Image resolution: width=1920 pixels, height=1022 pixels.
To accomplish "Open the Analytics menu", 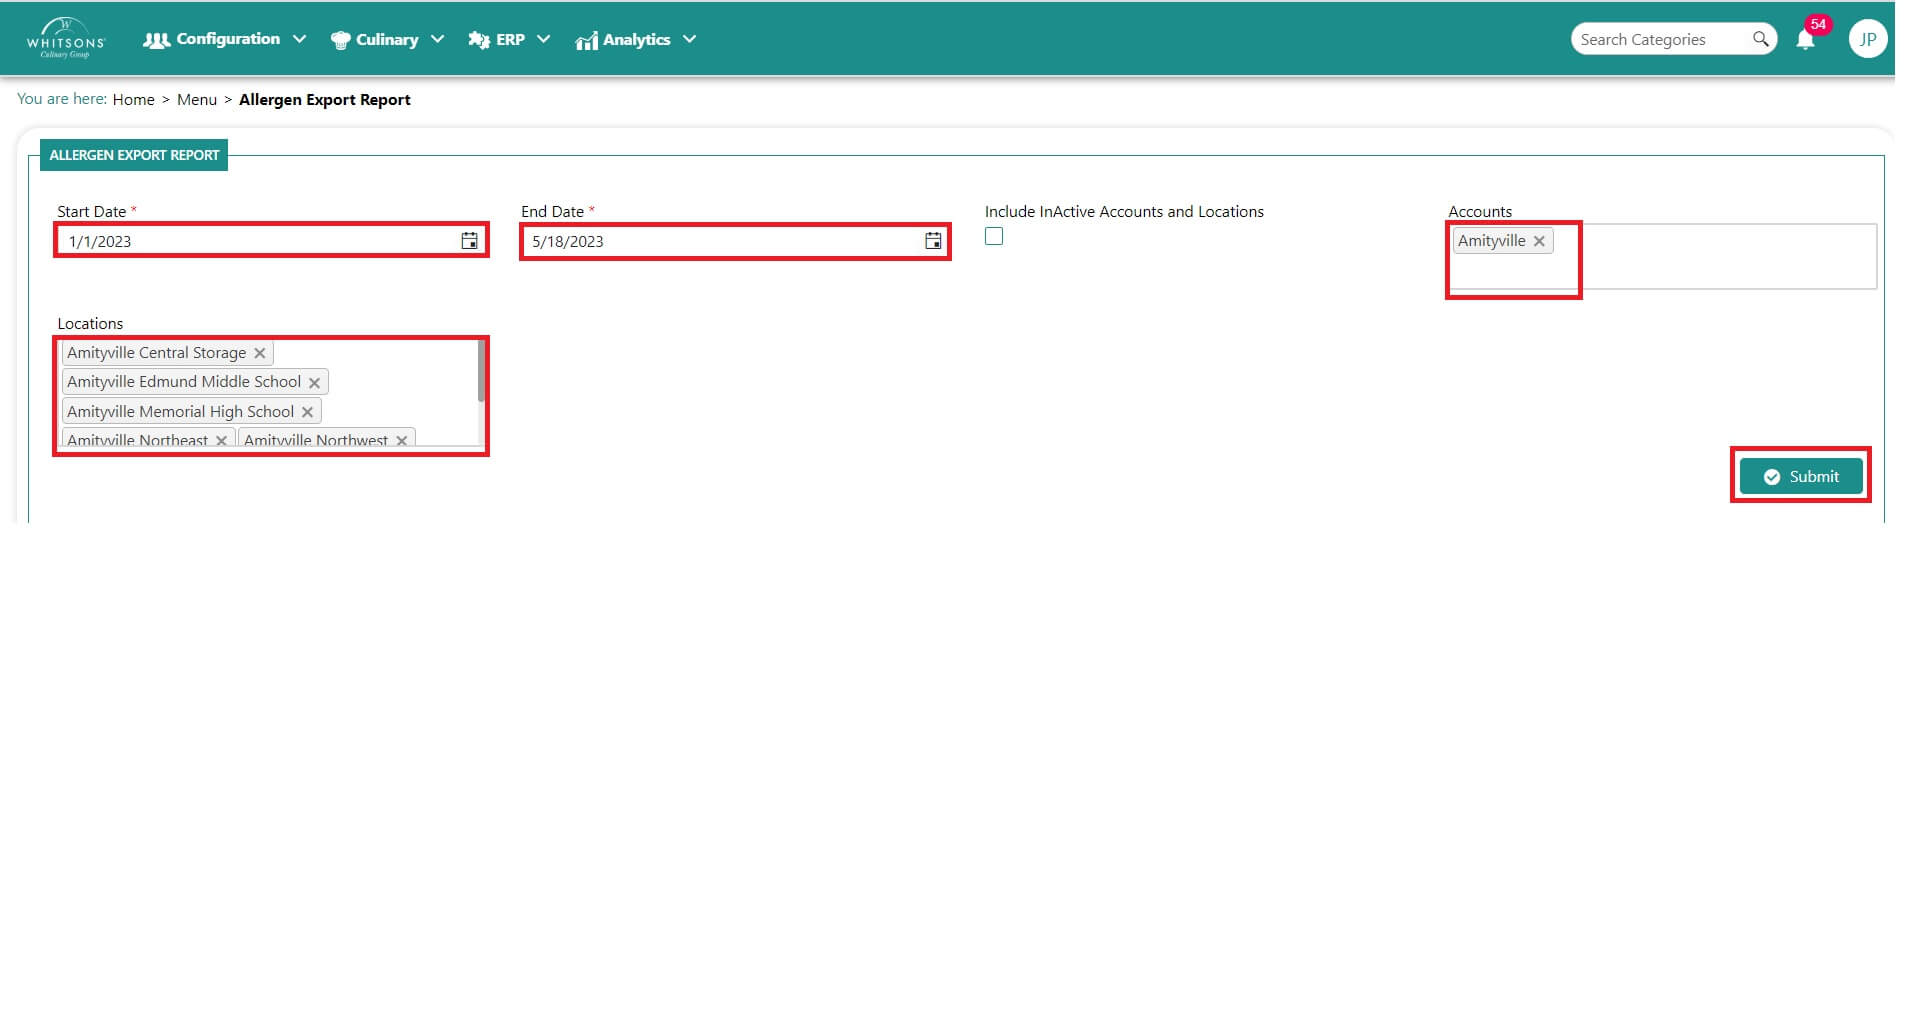I will [636, 39].
